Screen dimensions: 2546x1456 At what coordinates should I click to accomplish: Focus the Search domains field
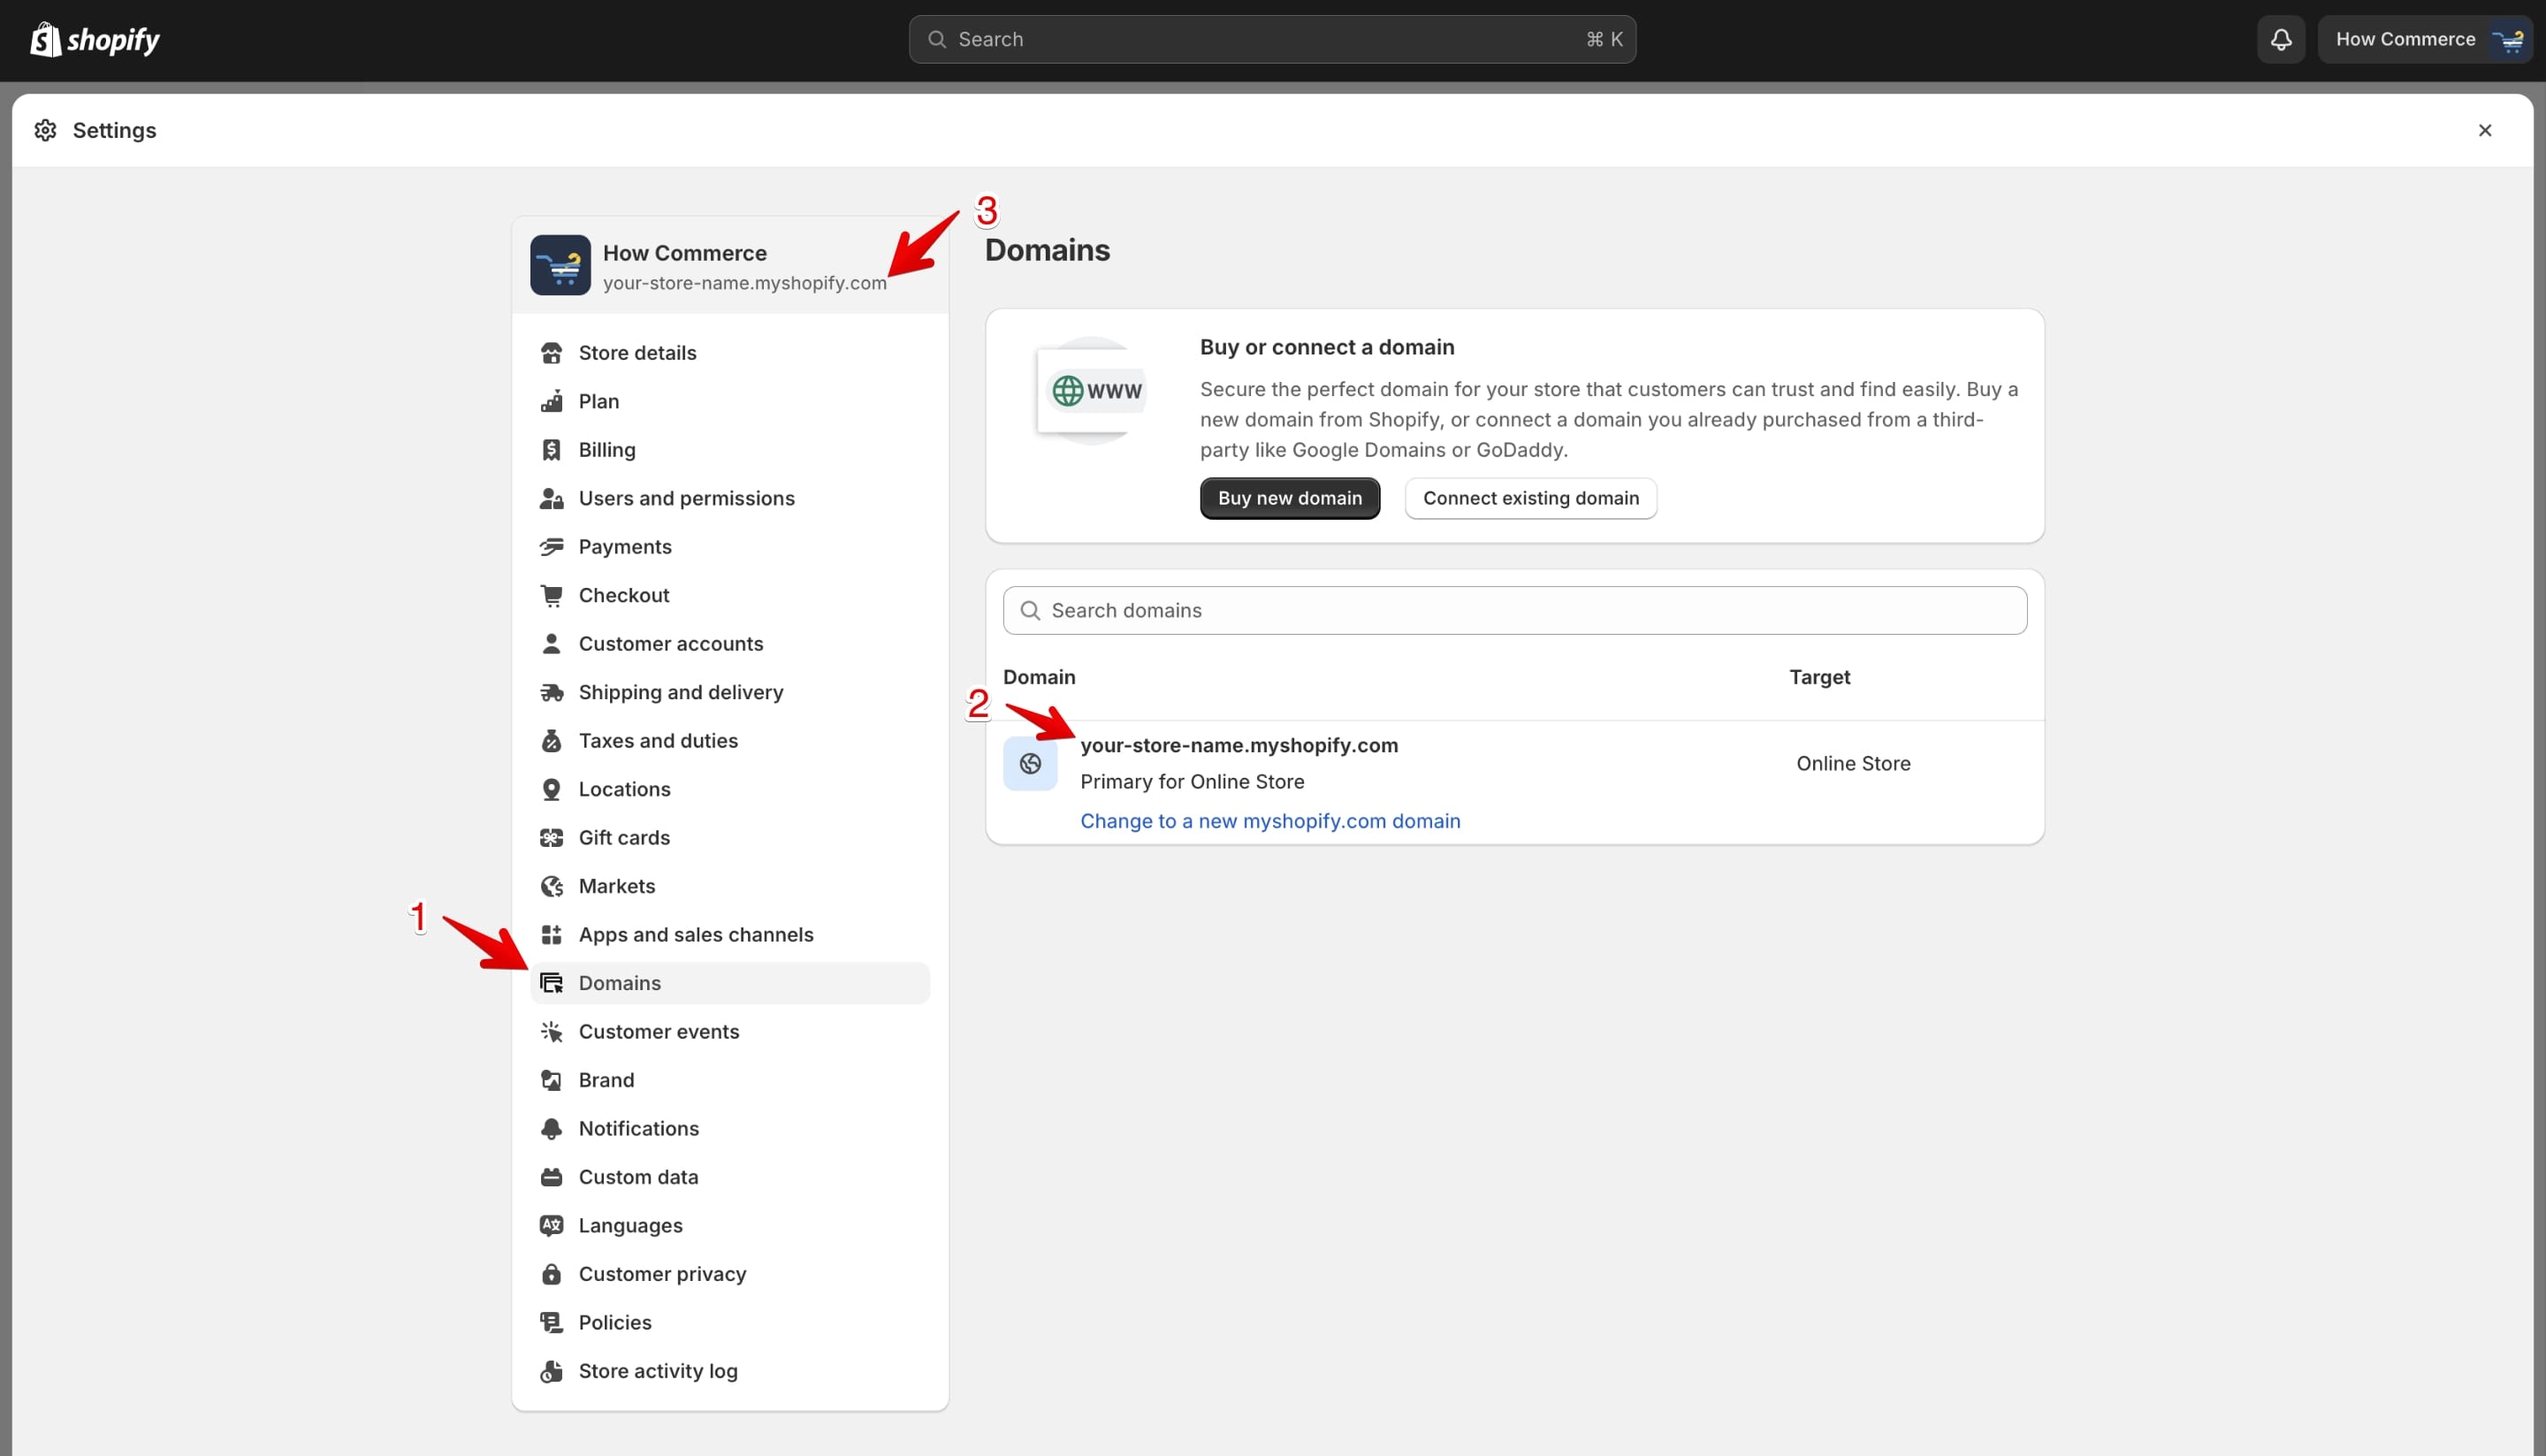(x=1514, y=610)
